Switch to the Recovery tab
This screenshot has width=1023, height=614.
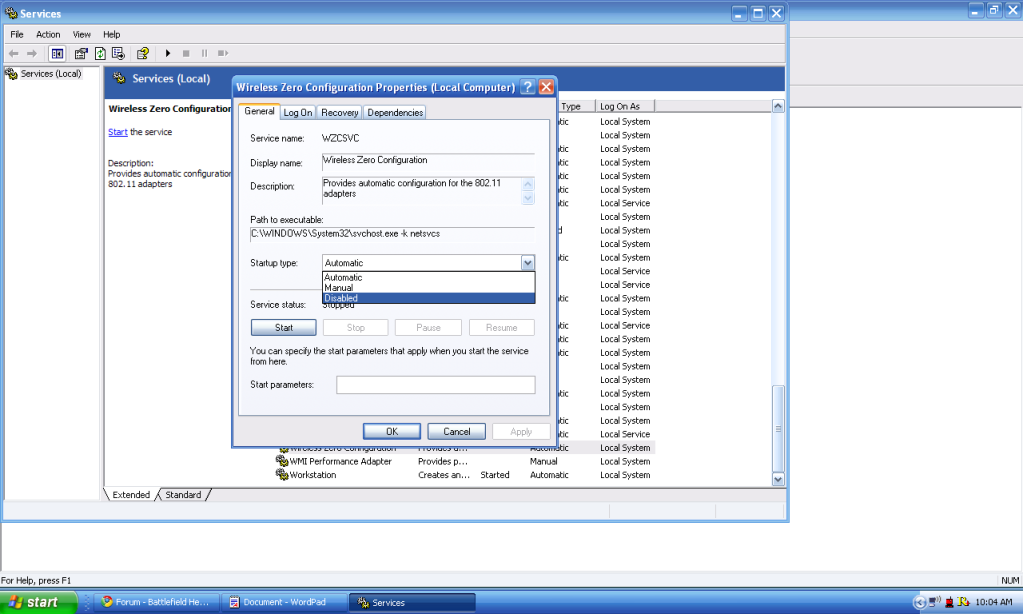(339, 113)
